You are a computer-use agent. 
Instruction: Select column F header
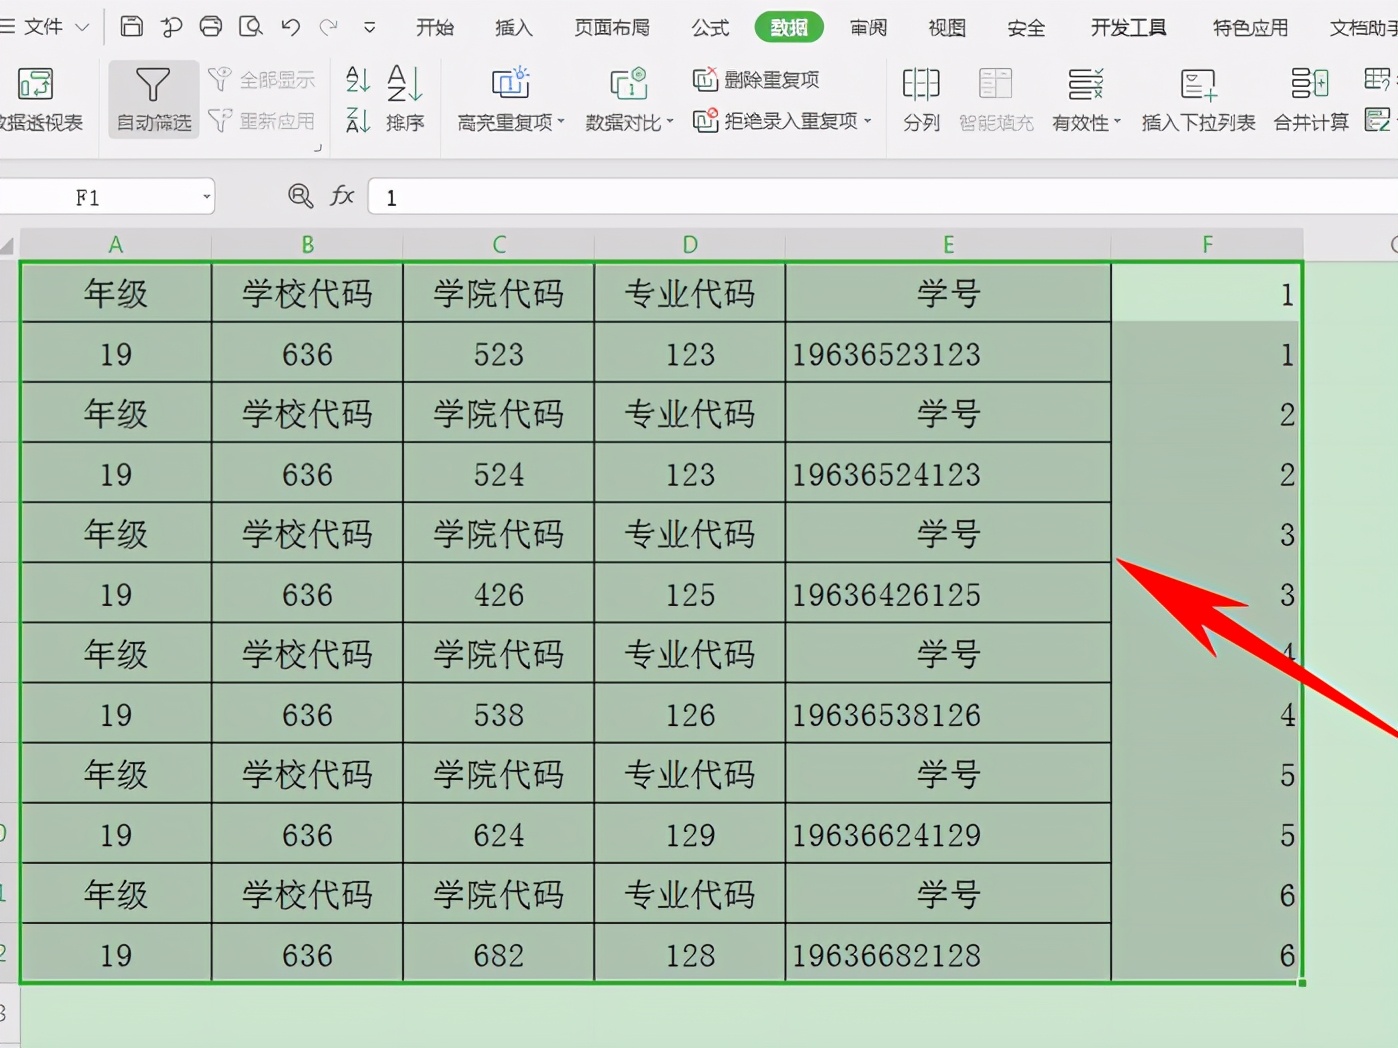click(1207, 245)
